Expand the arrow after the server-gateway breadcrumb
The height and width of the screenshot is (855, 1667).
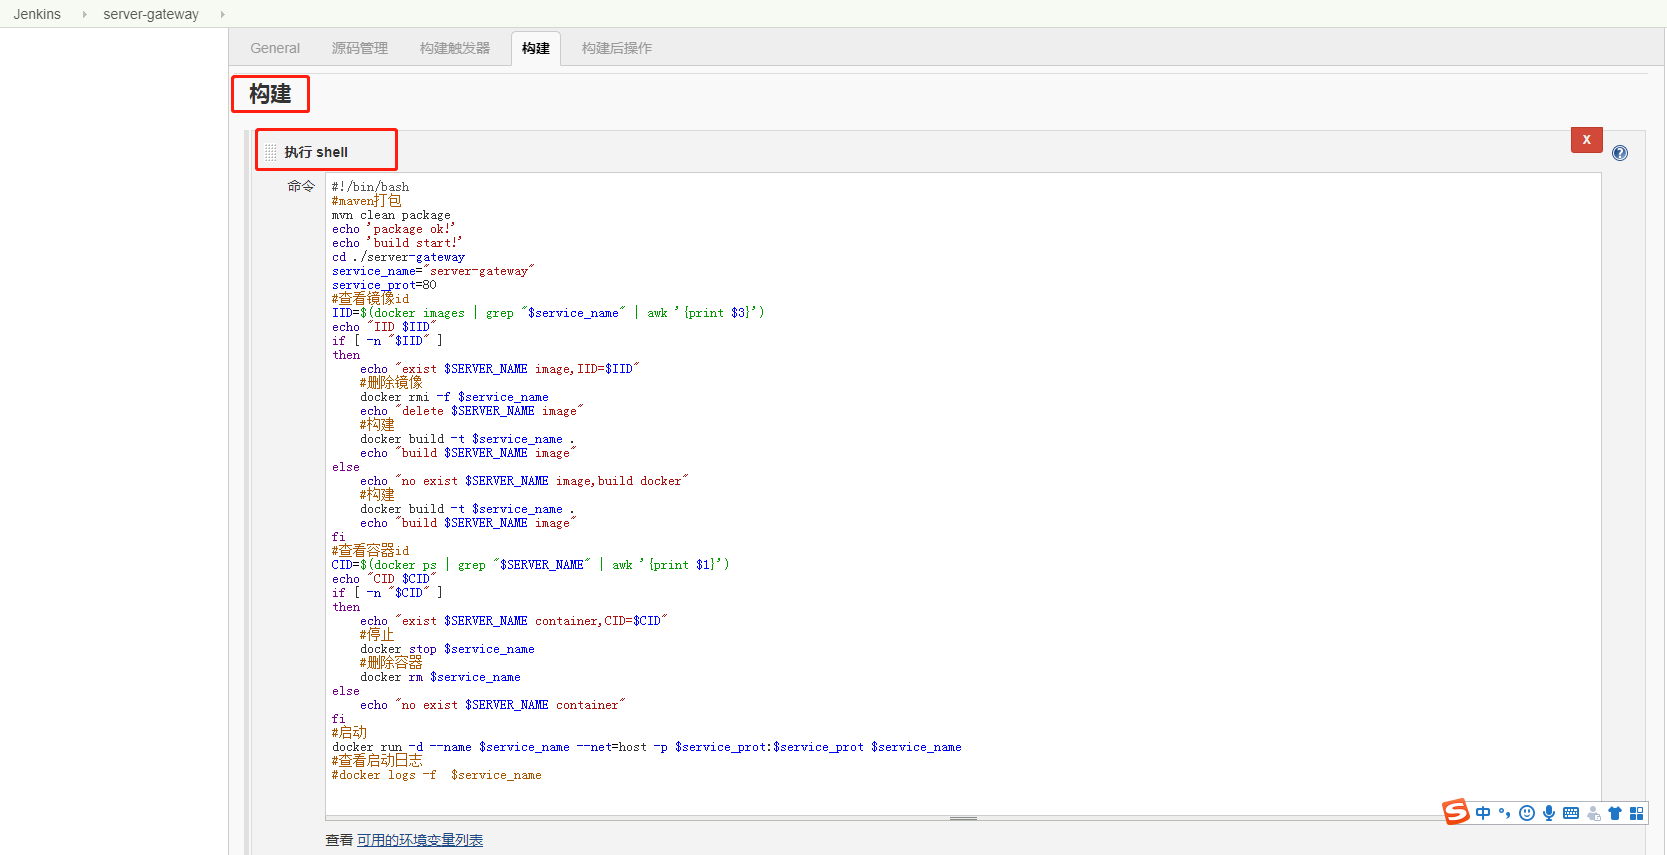[222, 14]
